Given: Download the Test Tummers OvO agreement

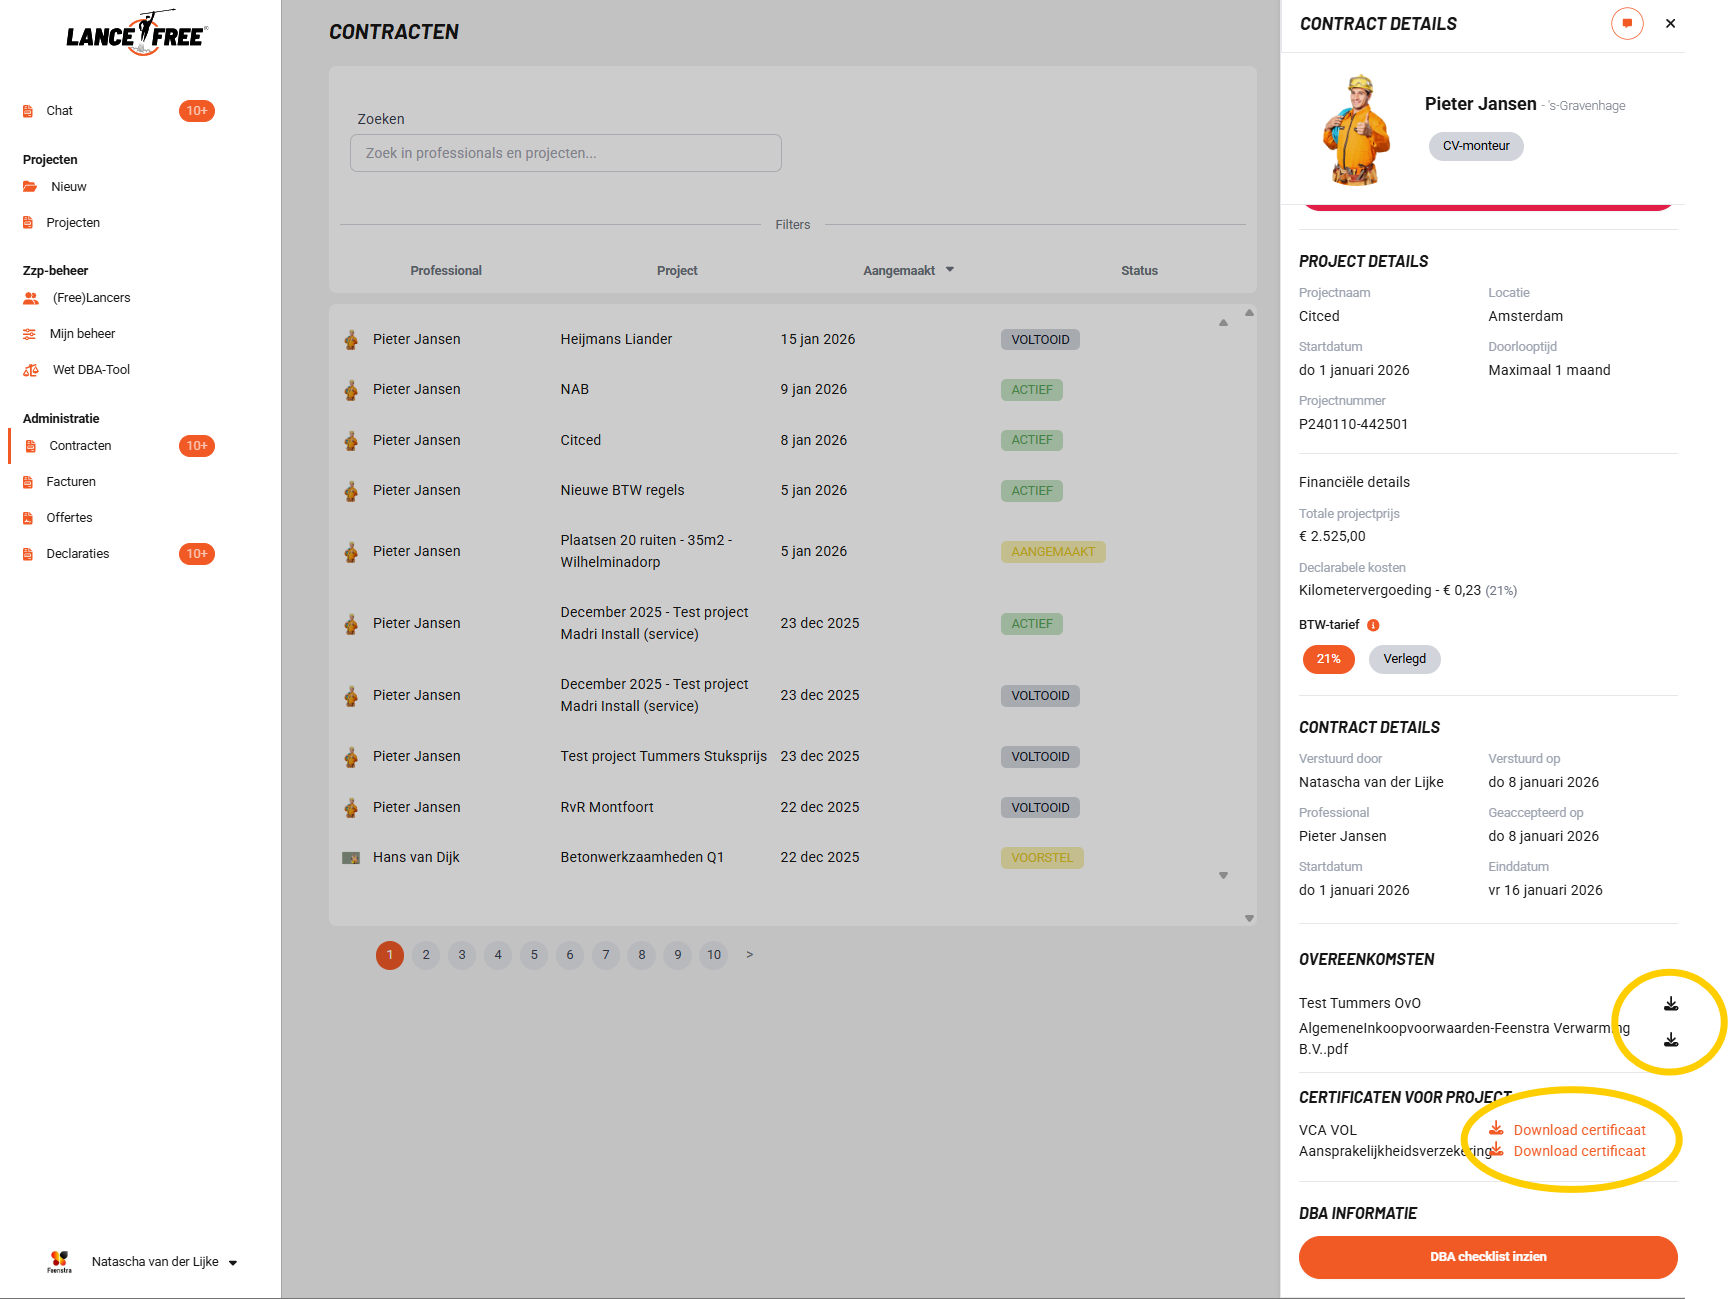Looking at the screenshot, I should [1671, 1003].
